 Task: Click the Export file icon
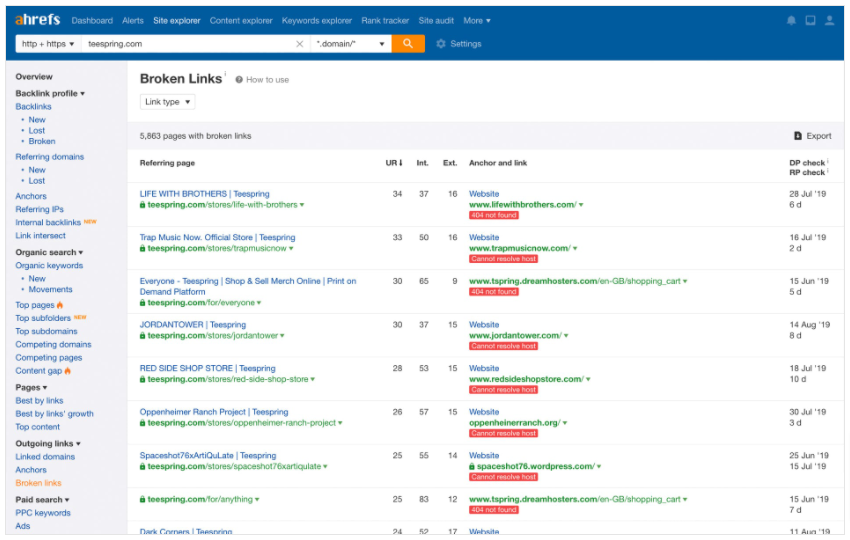click(x=797, y=136)
